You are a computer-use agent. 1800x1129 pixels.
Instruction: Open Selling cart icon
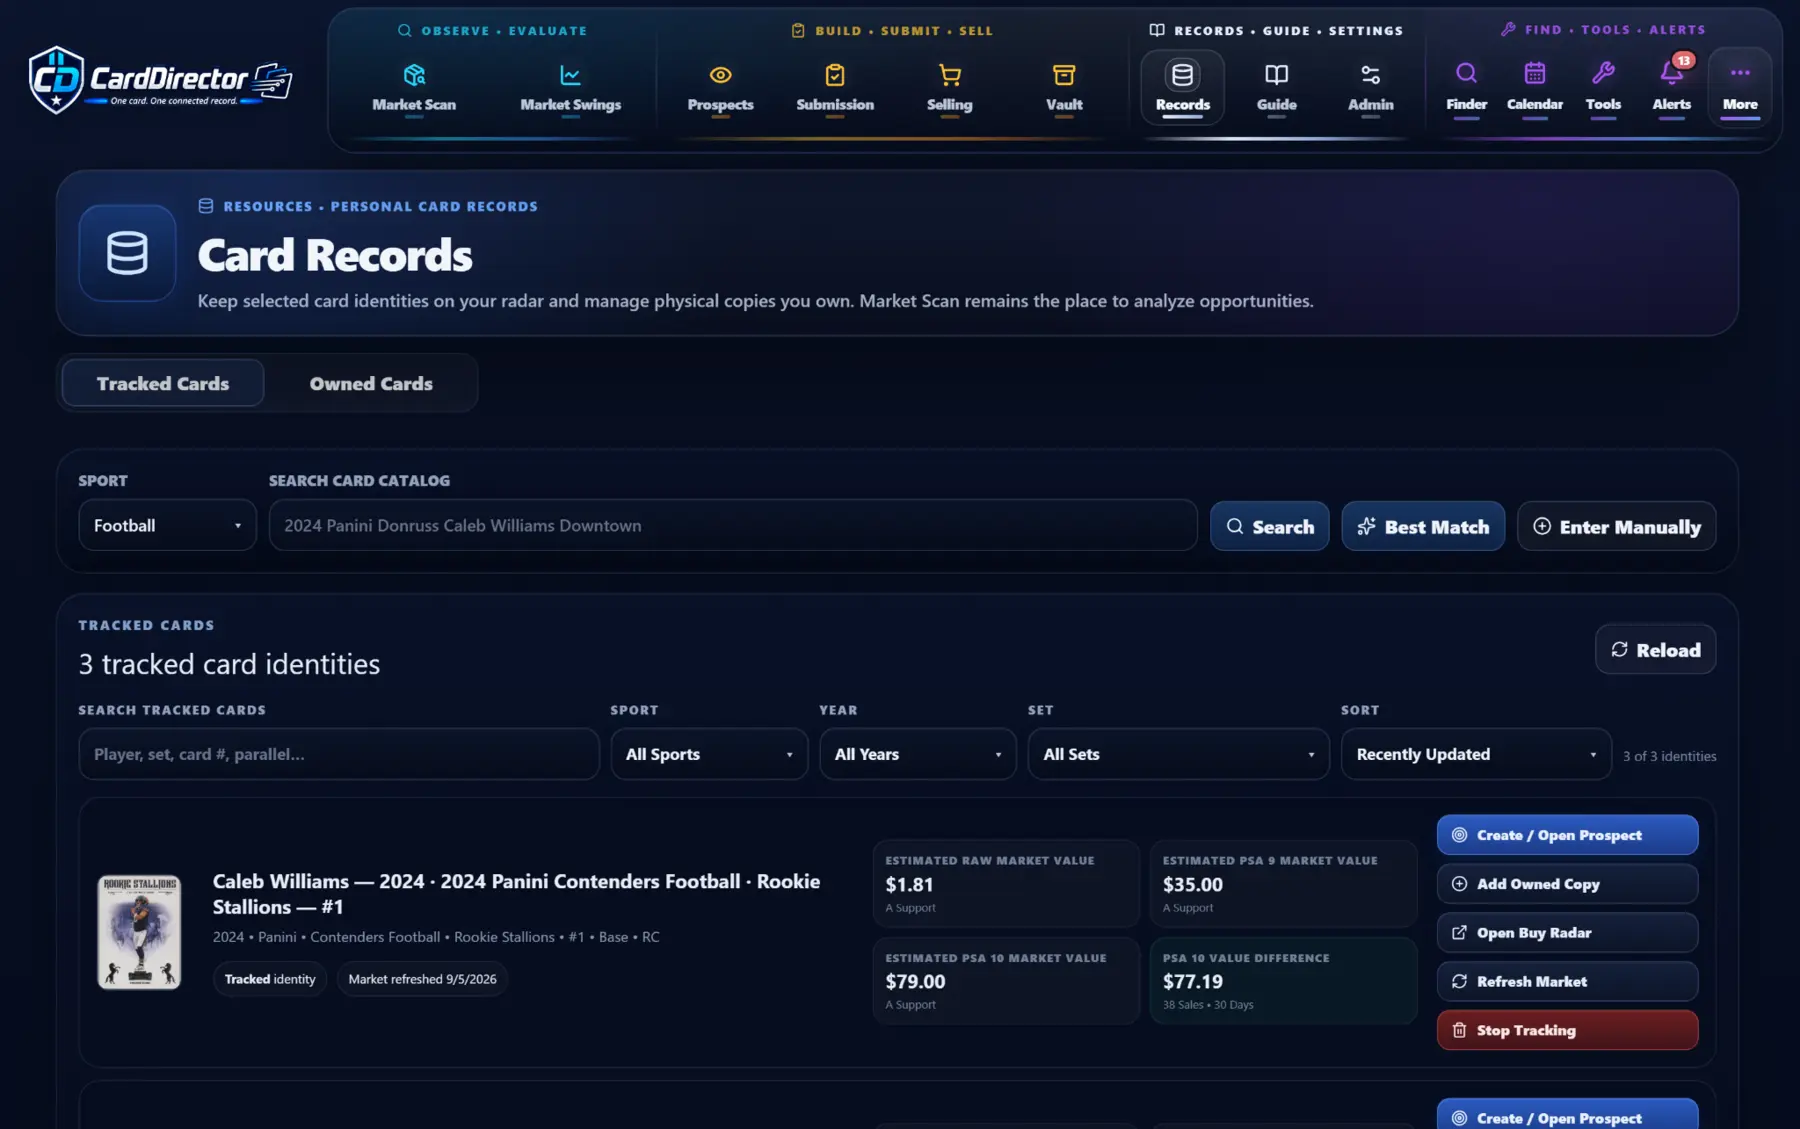click(949, 75)
